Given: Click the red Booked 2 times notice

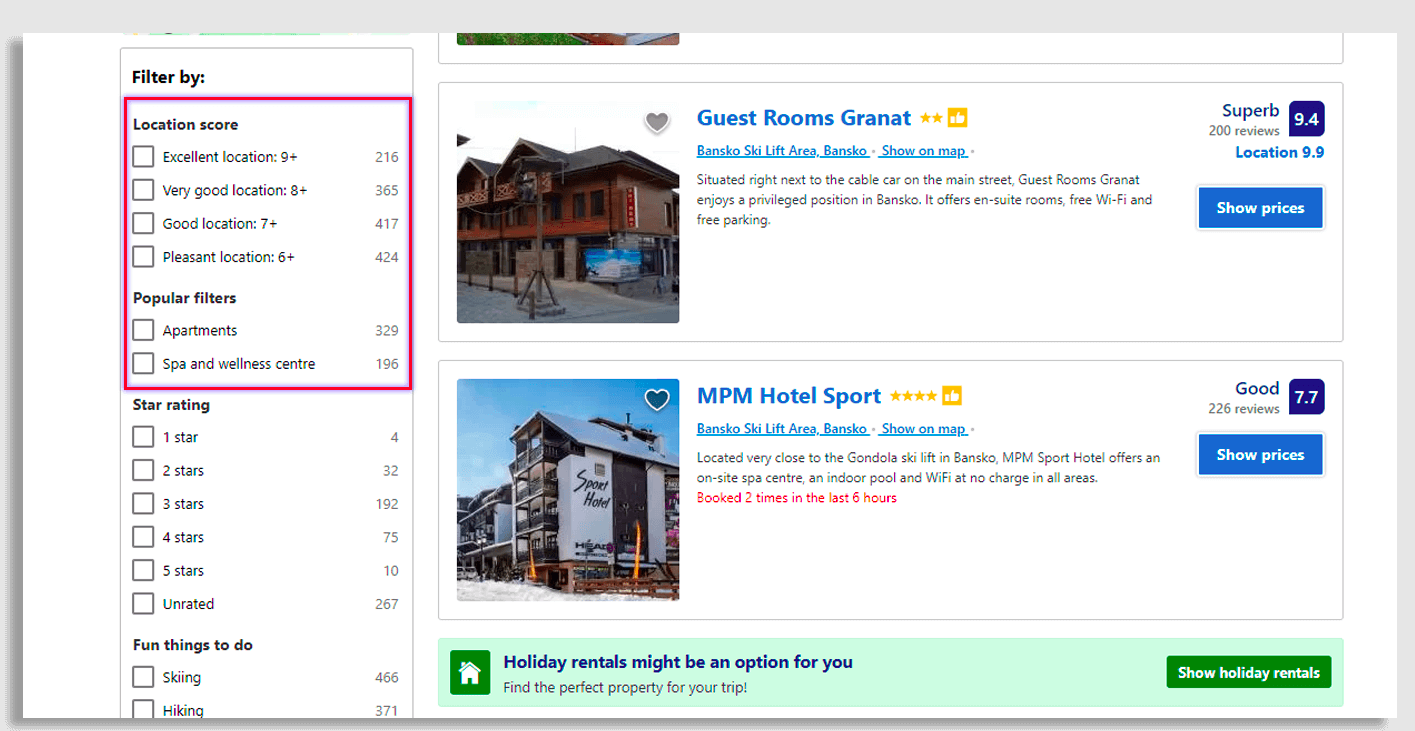Looking at the screenshot, I should pyautogui.click(x=797, y=498).
